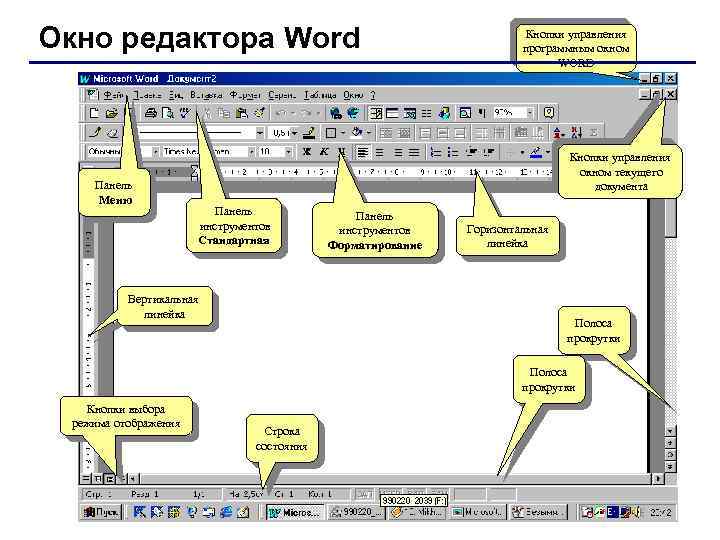Print the document with printer icon

click(x=151, y=112)
